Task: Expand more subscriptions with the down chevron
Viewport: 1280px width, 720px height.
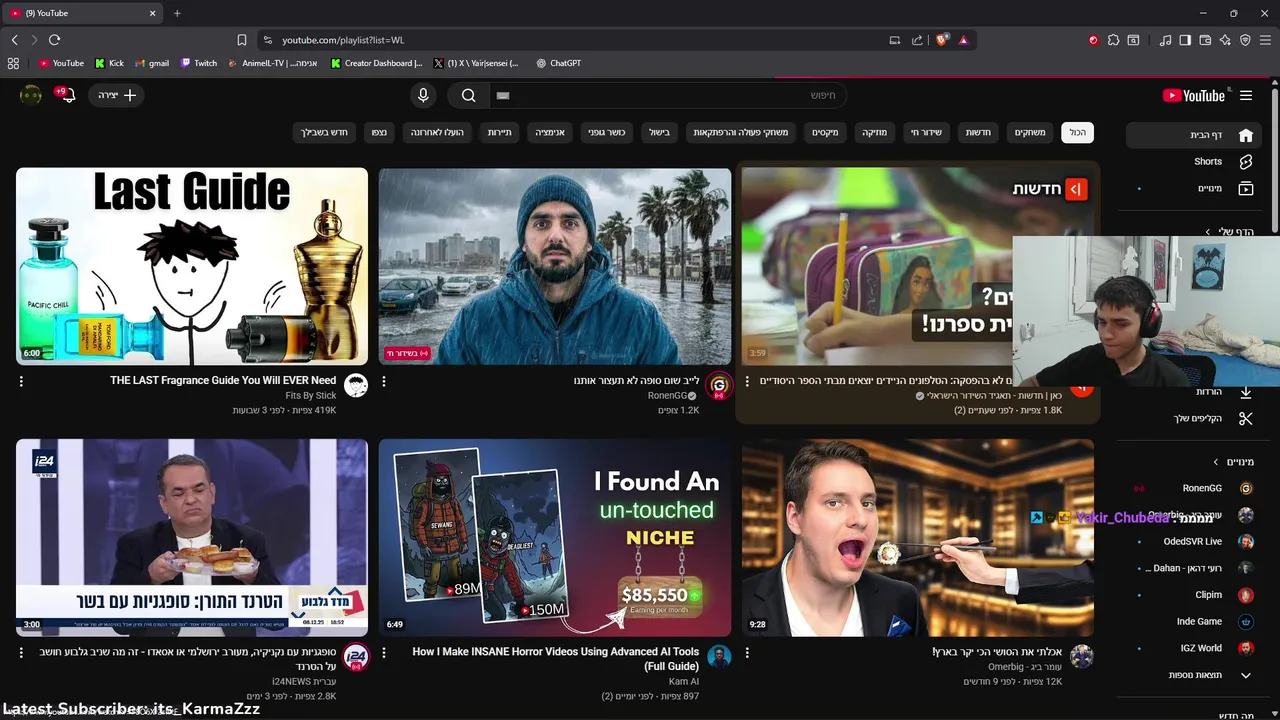Action: click(x=1245, y=675)
